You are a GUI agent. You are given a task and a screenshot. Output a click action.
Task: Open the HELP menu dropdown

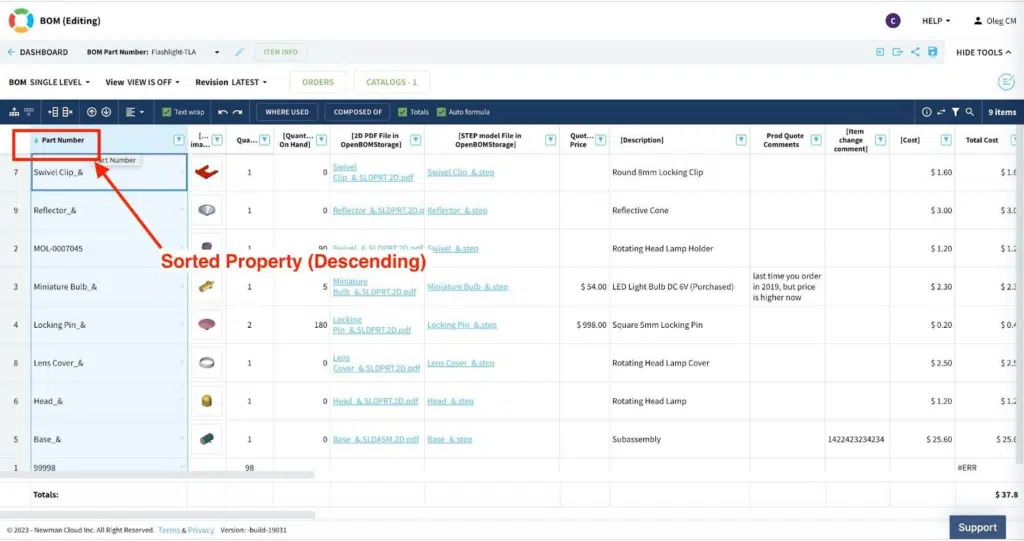point(936,21)
